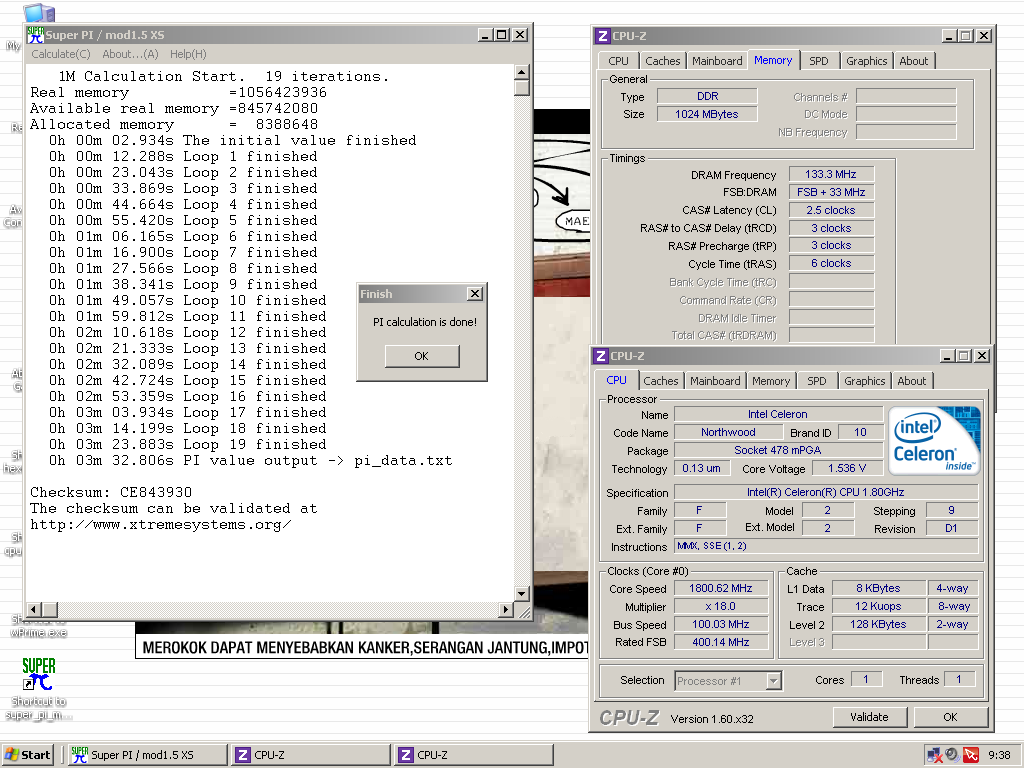Click the Validate button in CPU-Z

point(869,717)
